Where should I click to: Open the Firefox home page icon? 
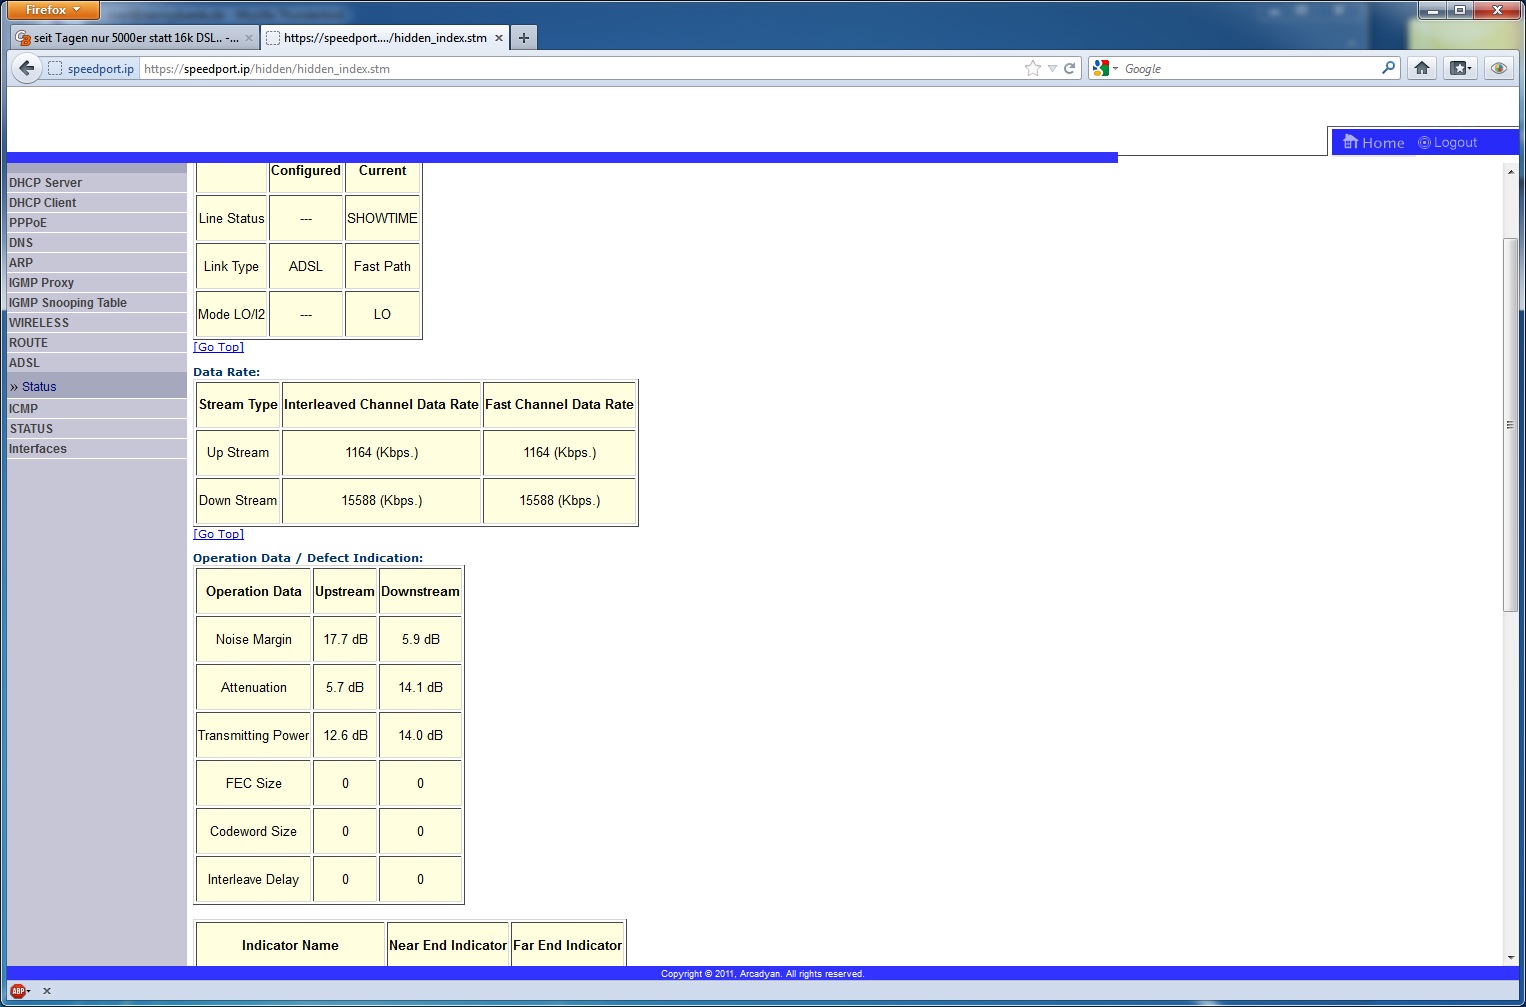1422,68
